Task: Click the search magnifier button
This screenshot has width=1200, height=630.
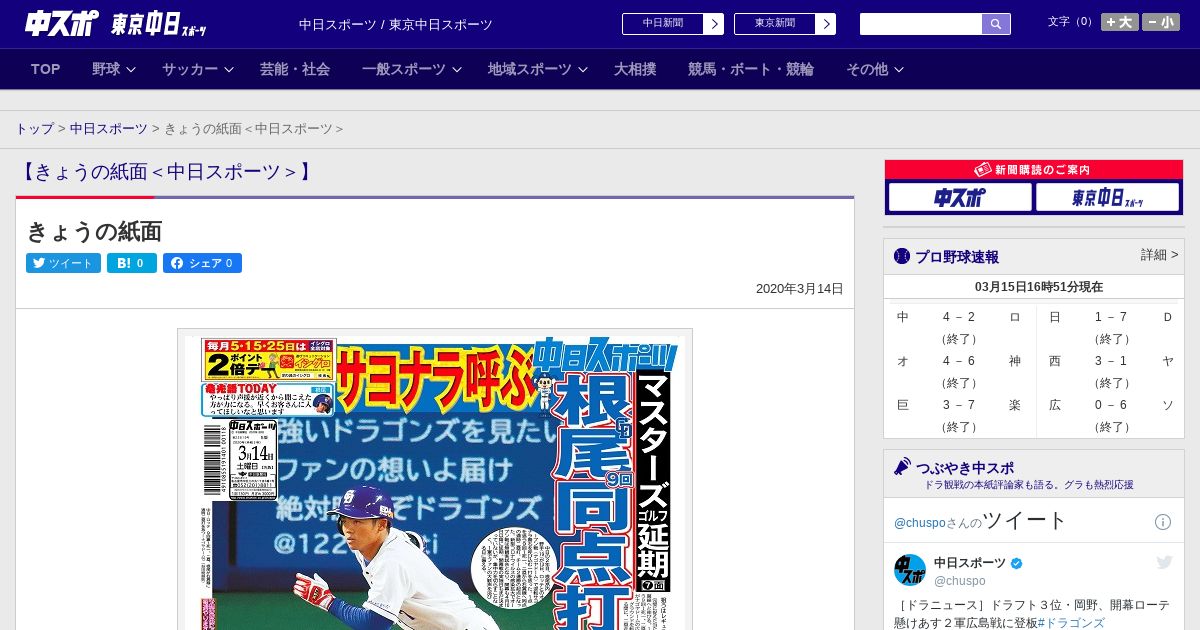Action: 996,24
